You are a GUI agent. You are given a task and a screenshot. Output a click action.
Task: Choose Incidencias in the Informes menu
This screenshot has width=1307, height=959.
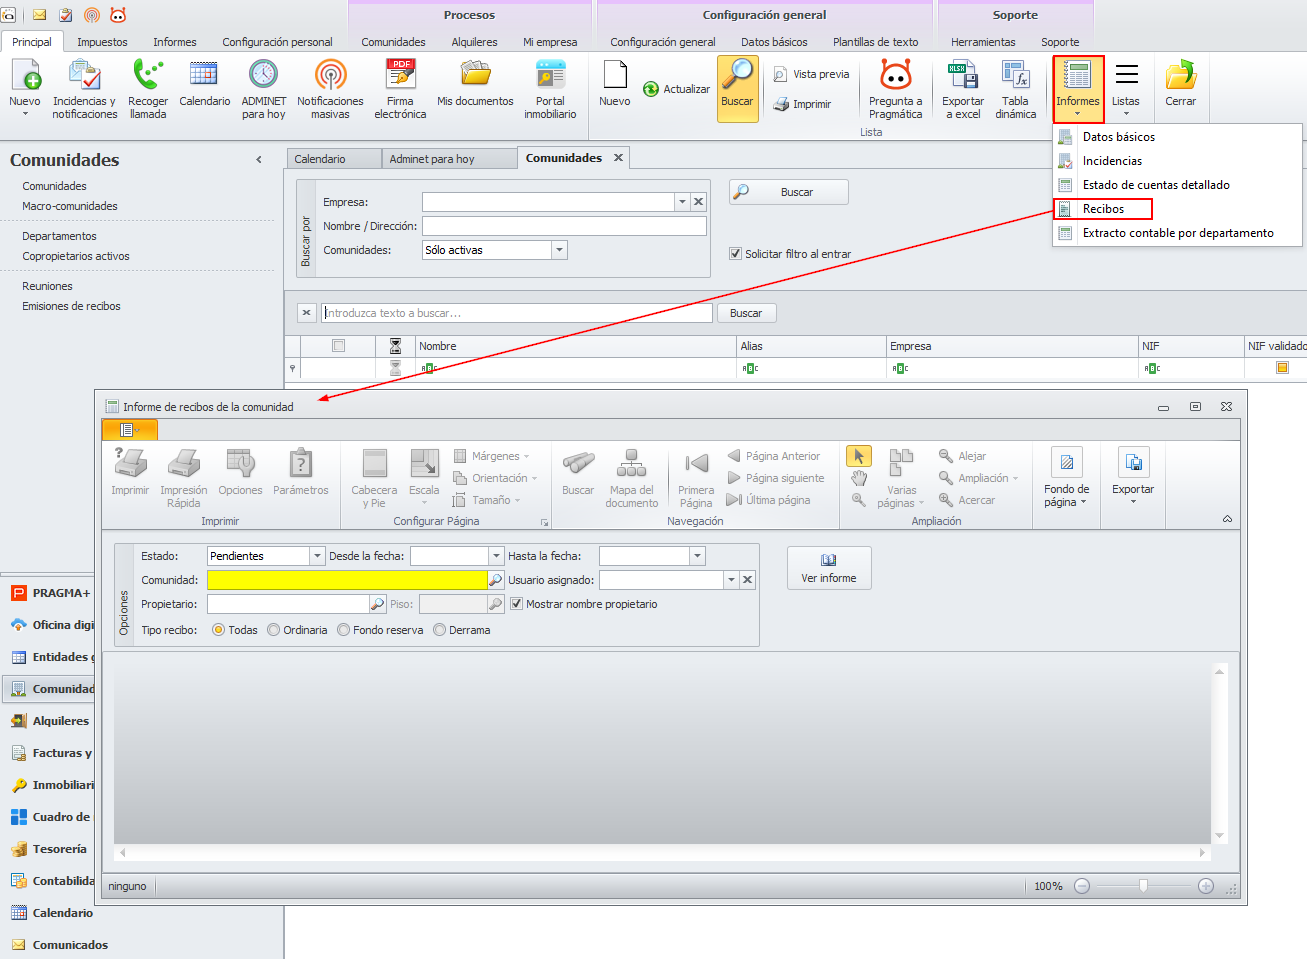(1112, 161)
